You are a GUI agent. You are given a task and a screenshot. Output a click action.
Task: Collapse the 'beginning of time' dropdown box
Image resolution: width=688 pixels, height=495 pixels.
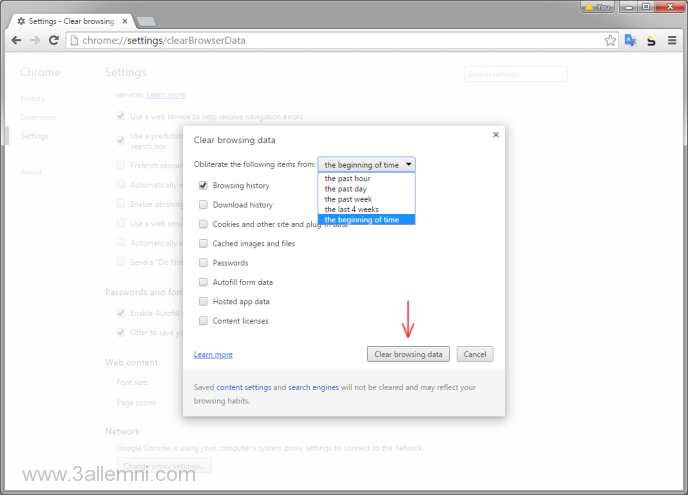point(366,164)
